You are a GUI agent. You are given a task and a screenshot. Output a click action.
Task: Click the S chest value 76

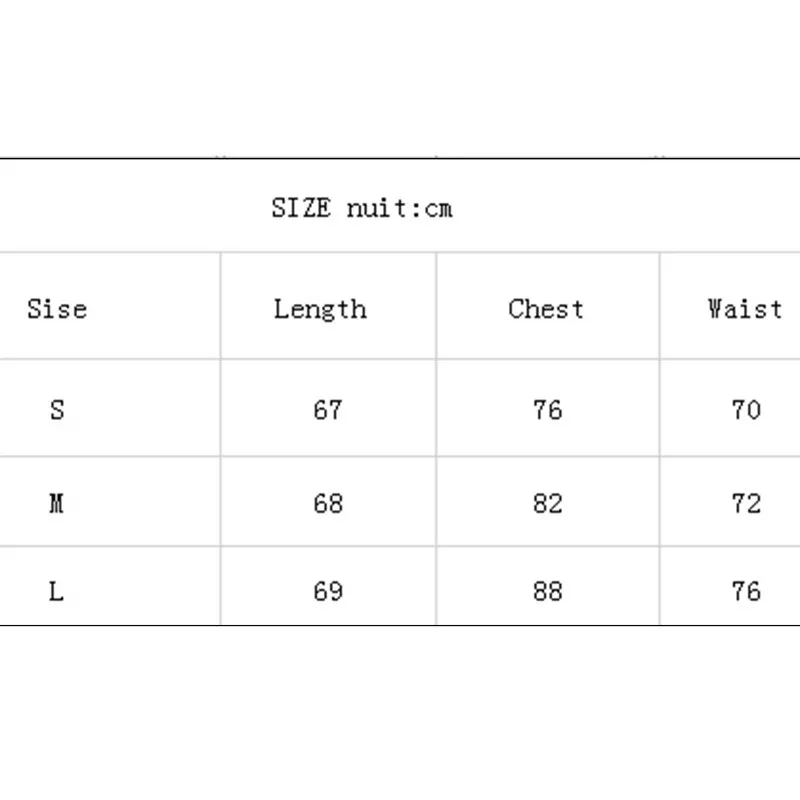547,410
